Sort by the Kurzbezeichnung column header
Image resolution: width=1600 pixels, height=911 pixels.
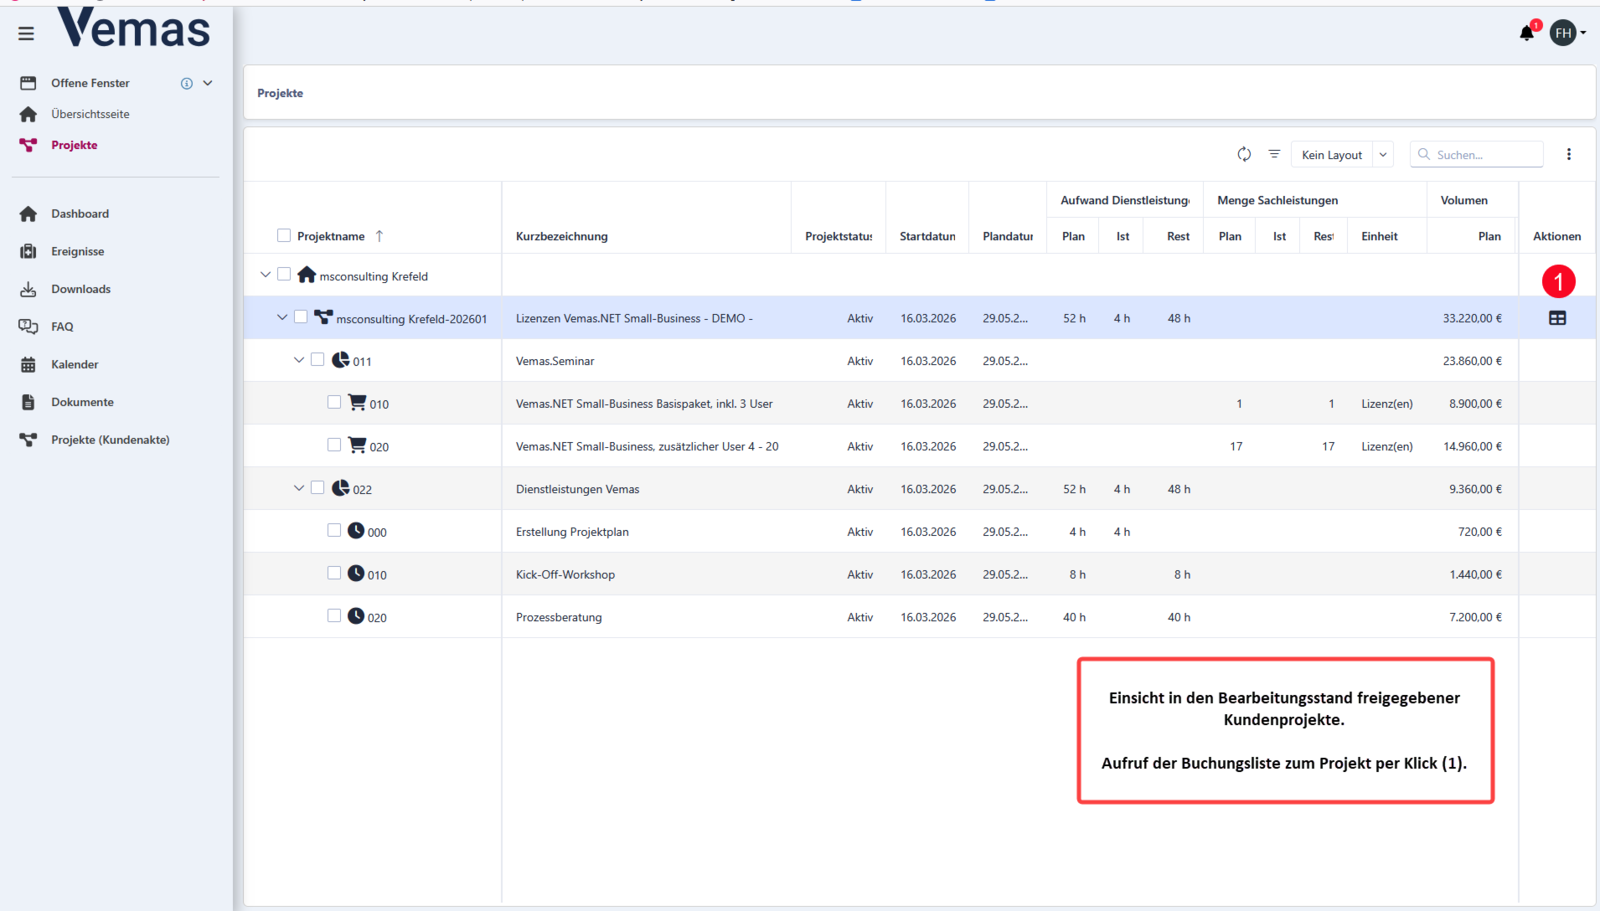click(x=562, y=237)
